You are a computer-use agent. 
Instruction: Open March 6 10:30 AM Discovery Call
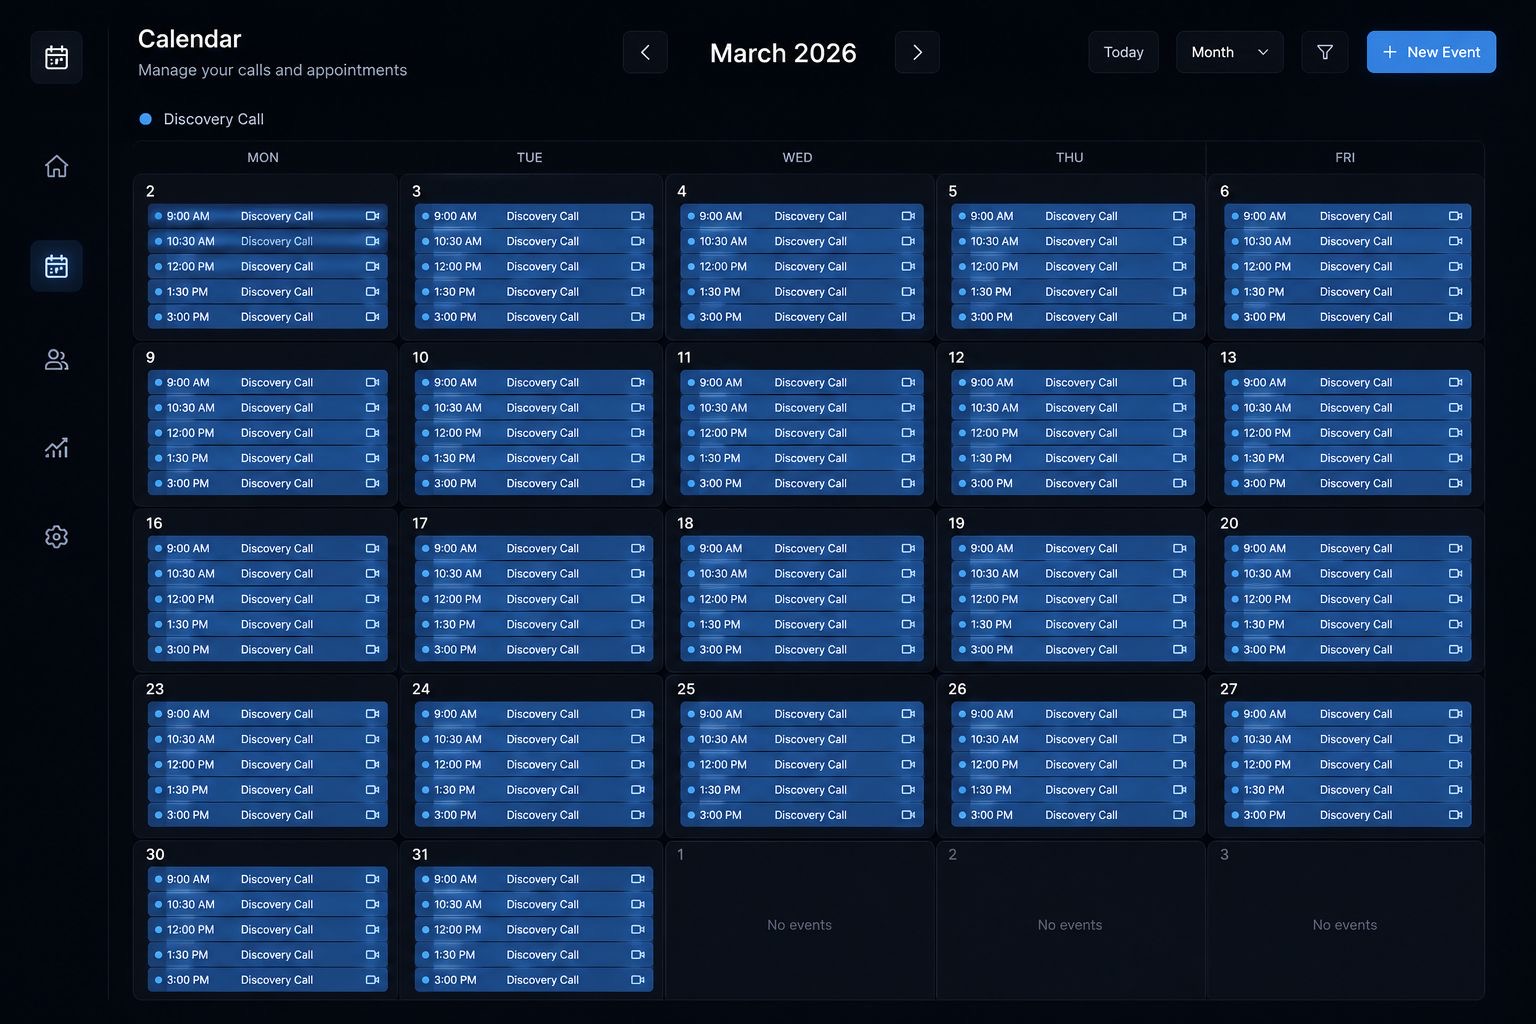1348,241
